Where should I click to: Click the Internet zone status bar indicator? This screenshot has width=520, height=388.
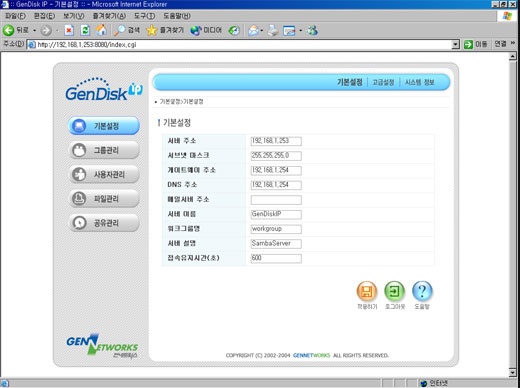coord(434,383)
